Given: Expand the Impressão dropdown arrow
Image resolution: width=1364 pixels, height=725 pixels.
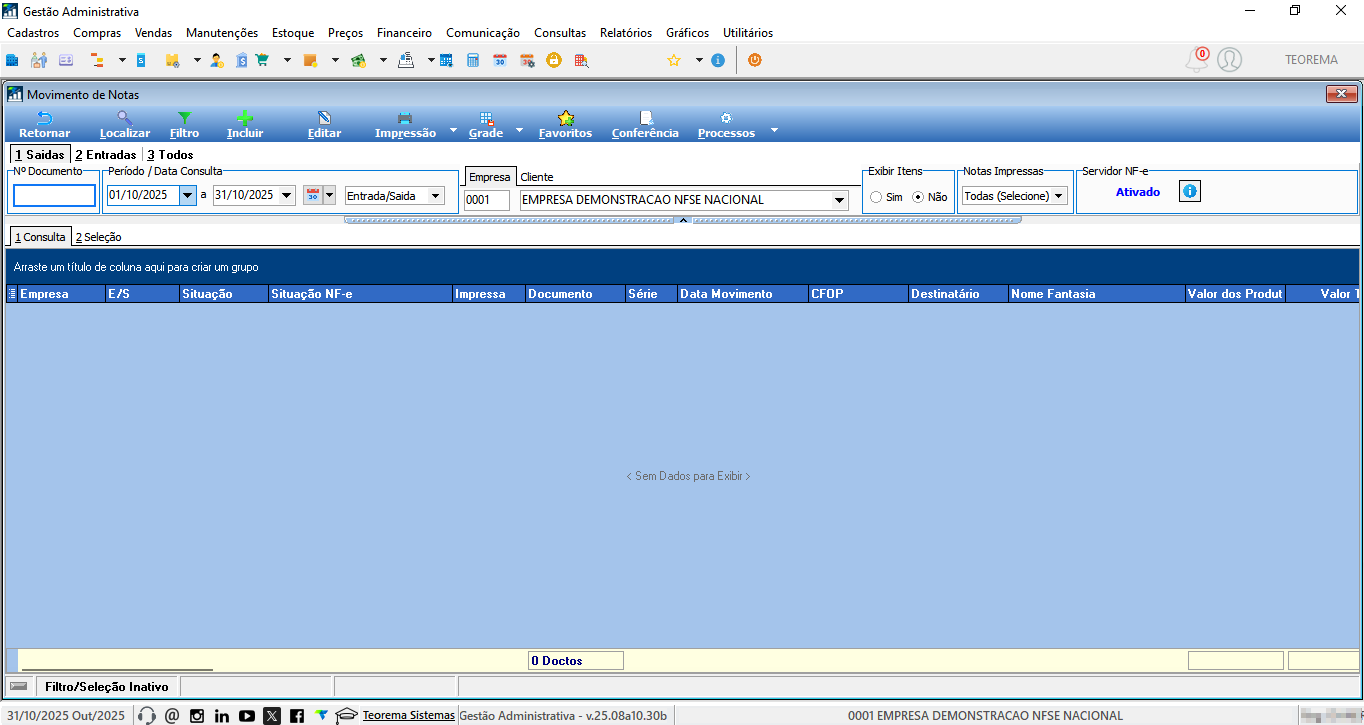Looking at the screenshot, I should 453,130.
